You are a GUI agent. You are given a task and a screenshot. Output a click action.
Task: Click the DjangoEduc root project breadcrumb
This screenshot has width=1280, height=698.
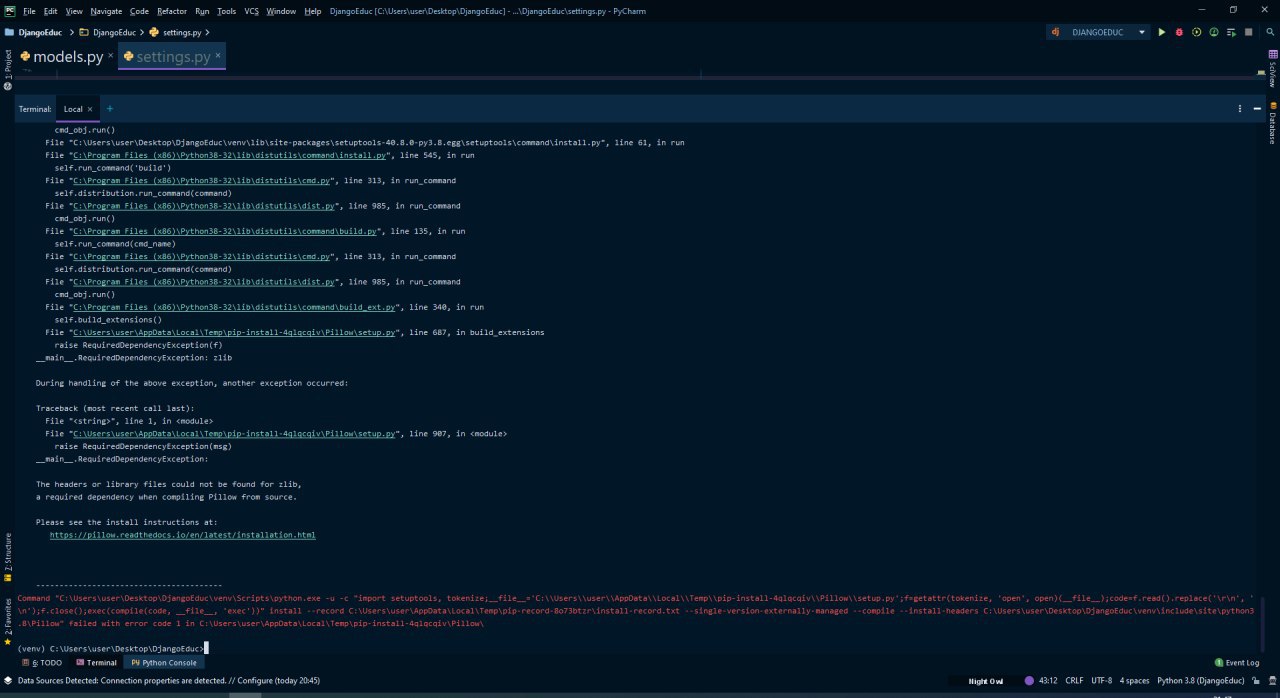pos(34,32)
